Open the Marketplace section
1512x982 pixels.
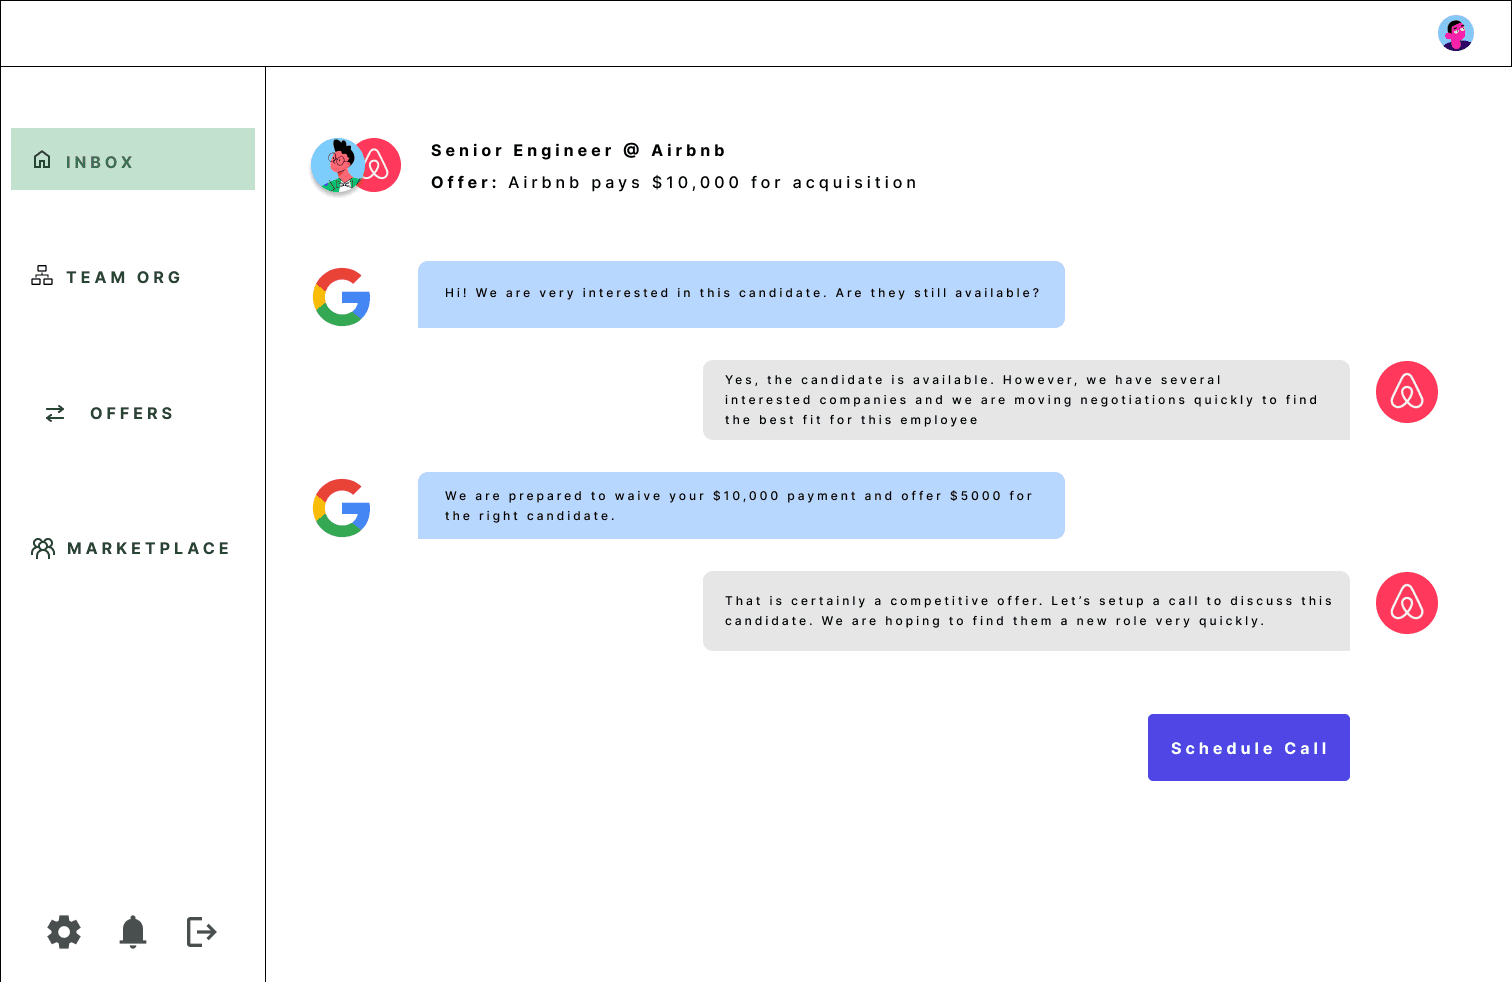pyautogui.click(x=131, y=548)
